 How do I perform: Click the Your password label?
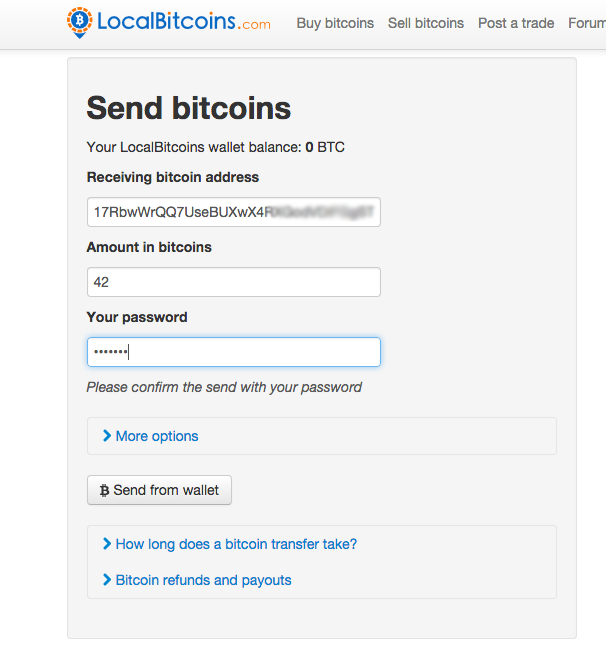point(137,317)
